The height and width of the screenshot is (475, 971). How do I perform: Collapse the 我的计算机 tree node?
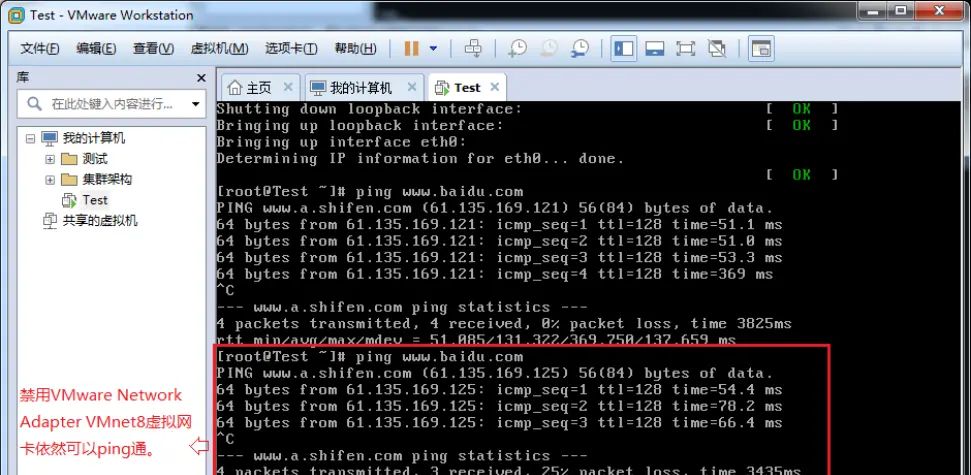click(x=30, y=138)
